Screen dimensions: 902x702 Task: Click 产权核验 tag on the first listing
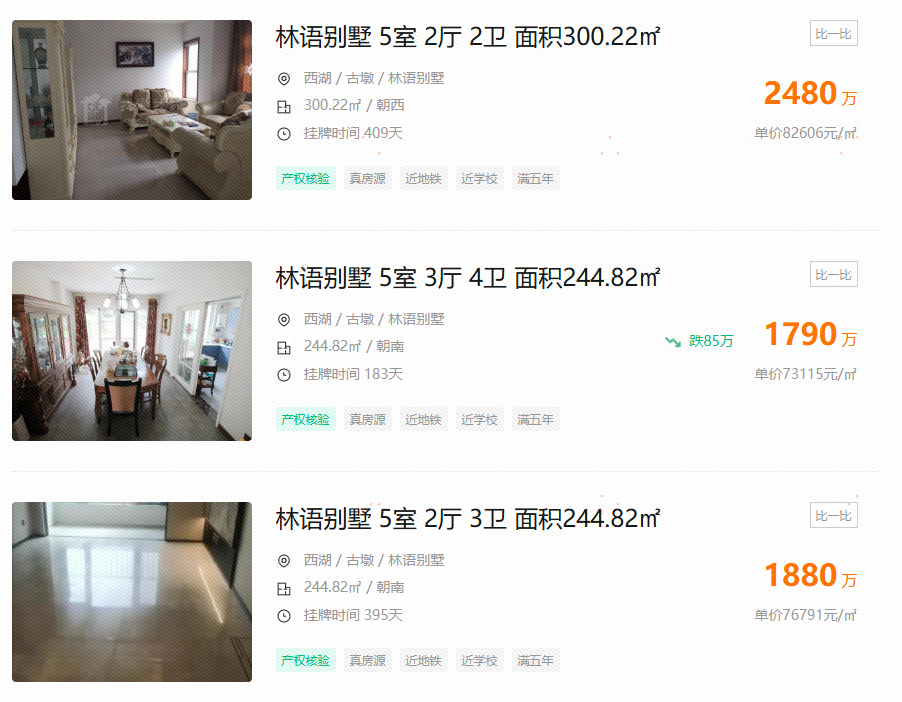[305, 178]
